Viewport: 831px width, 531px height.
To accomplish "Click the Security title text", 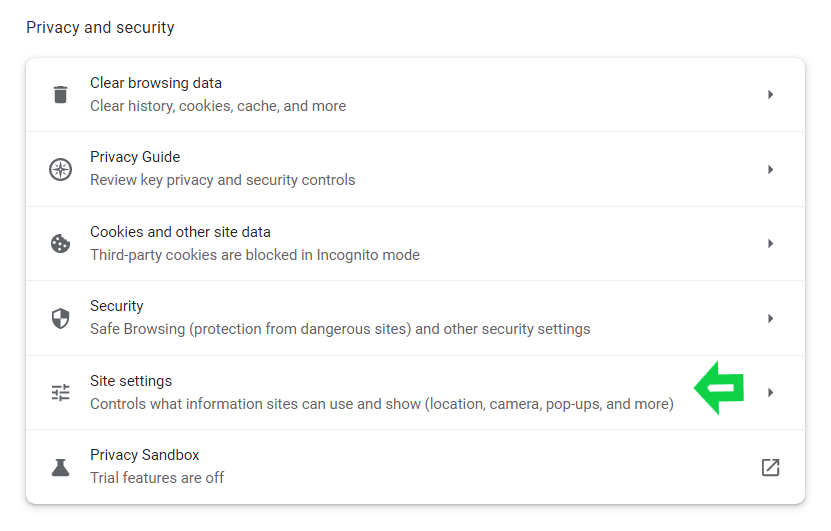I will [117, 306].
